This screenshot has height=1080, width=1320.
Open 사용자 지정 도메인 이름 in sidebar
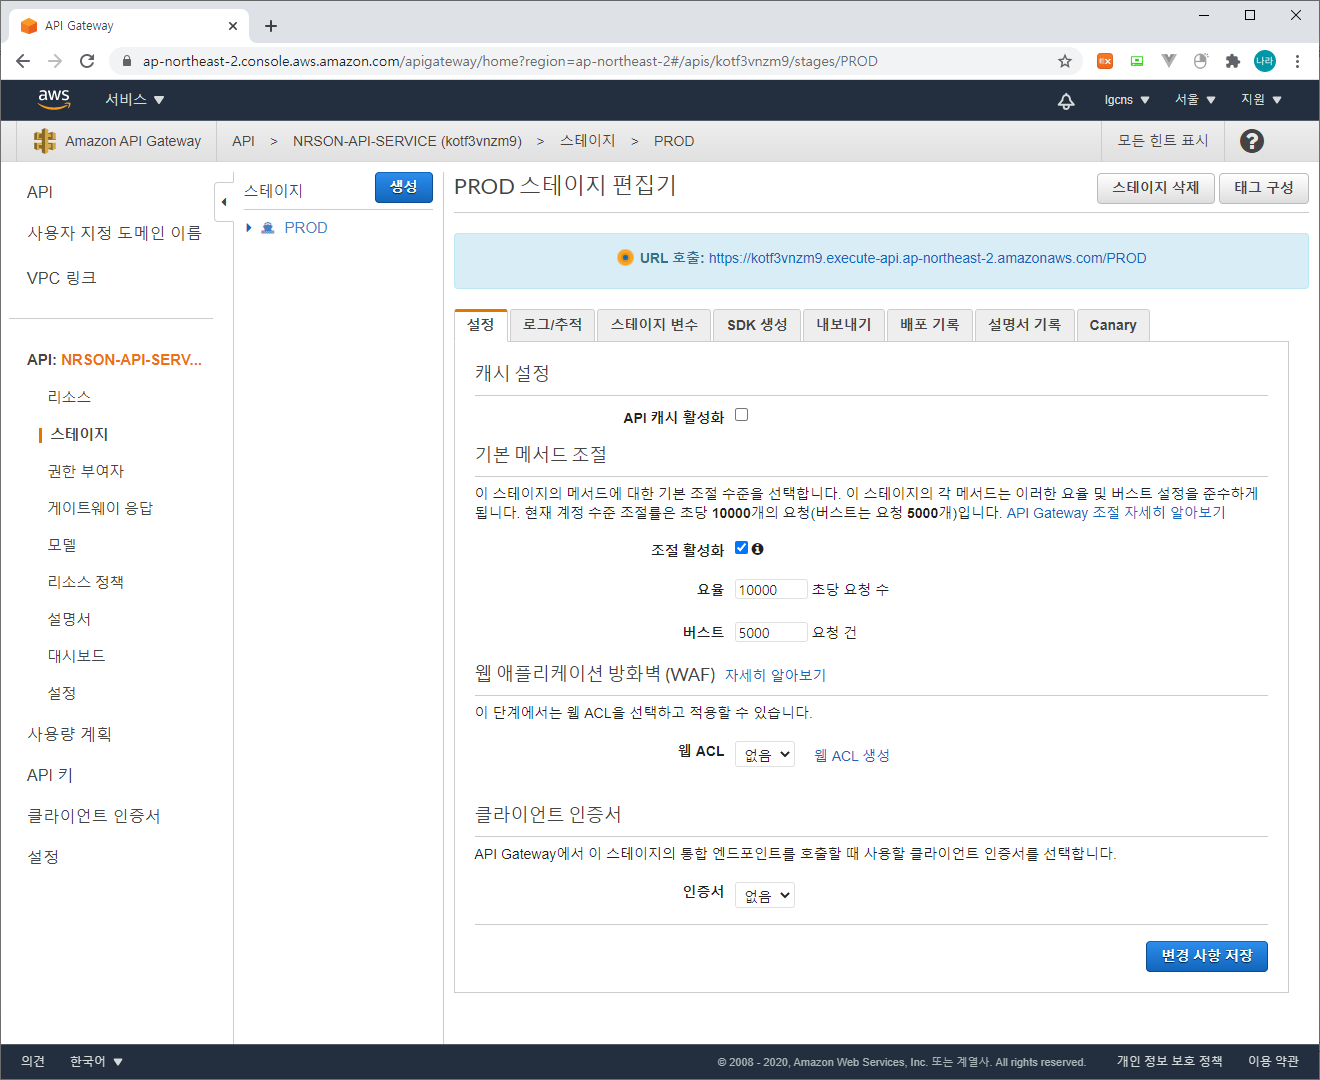(114, 233)
